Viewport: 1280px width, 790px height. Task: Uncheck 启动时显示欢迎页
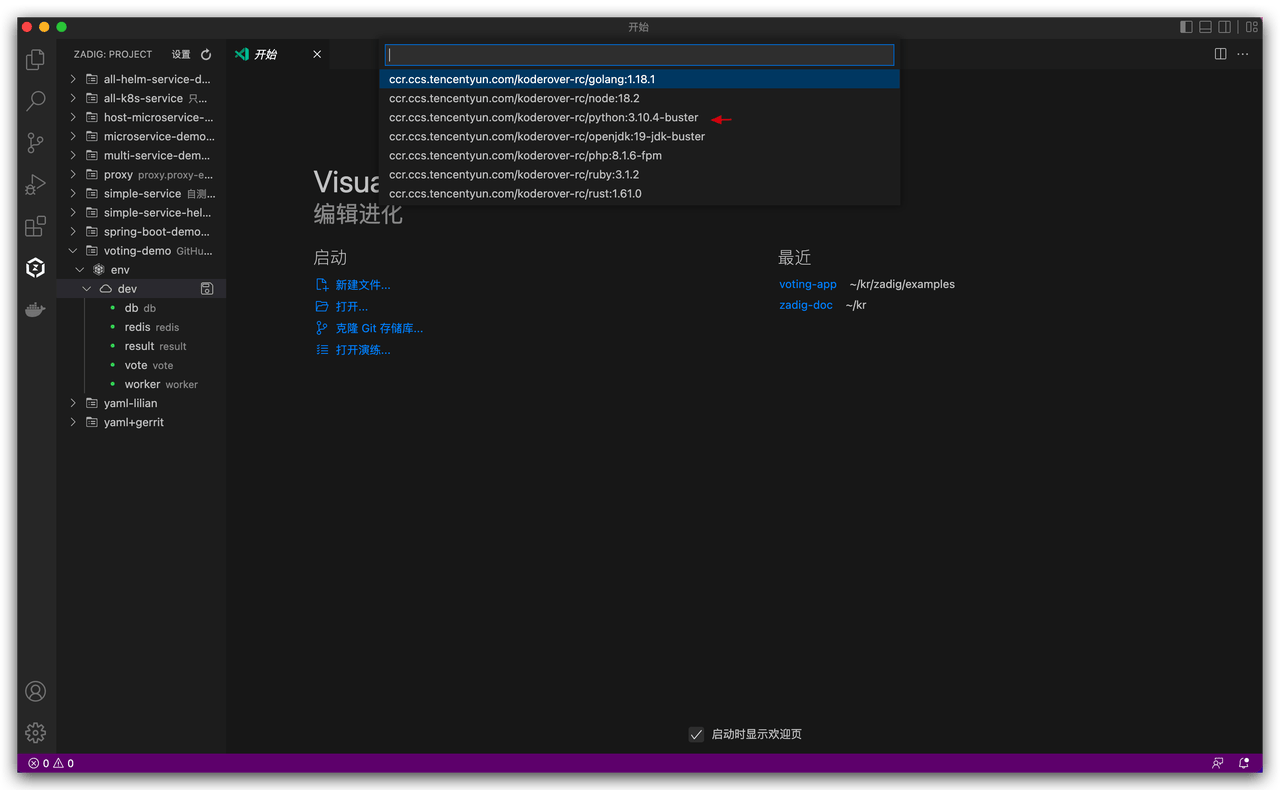point(696,734)
